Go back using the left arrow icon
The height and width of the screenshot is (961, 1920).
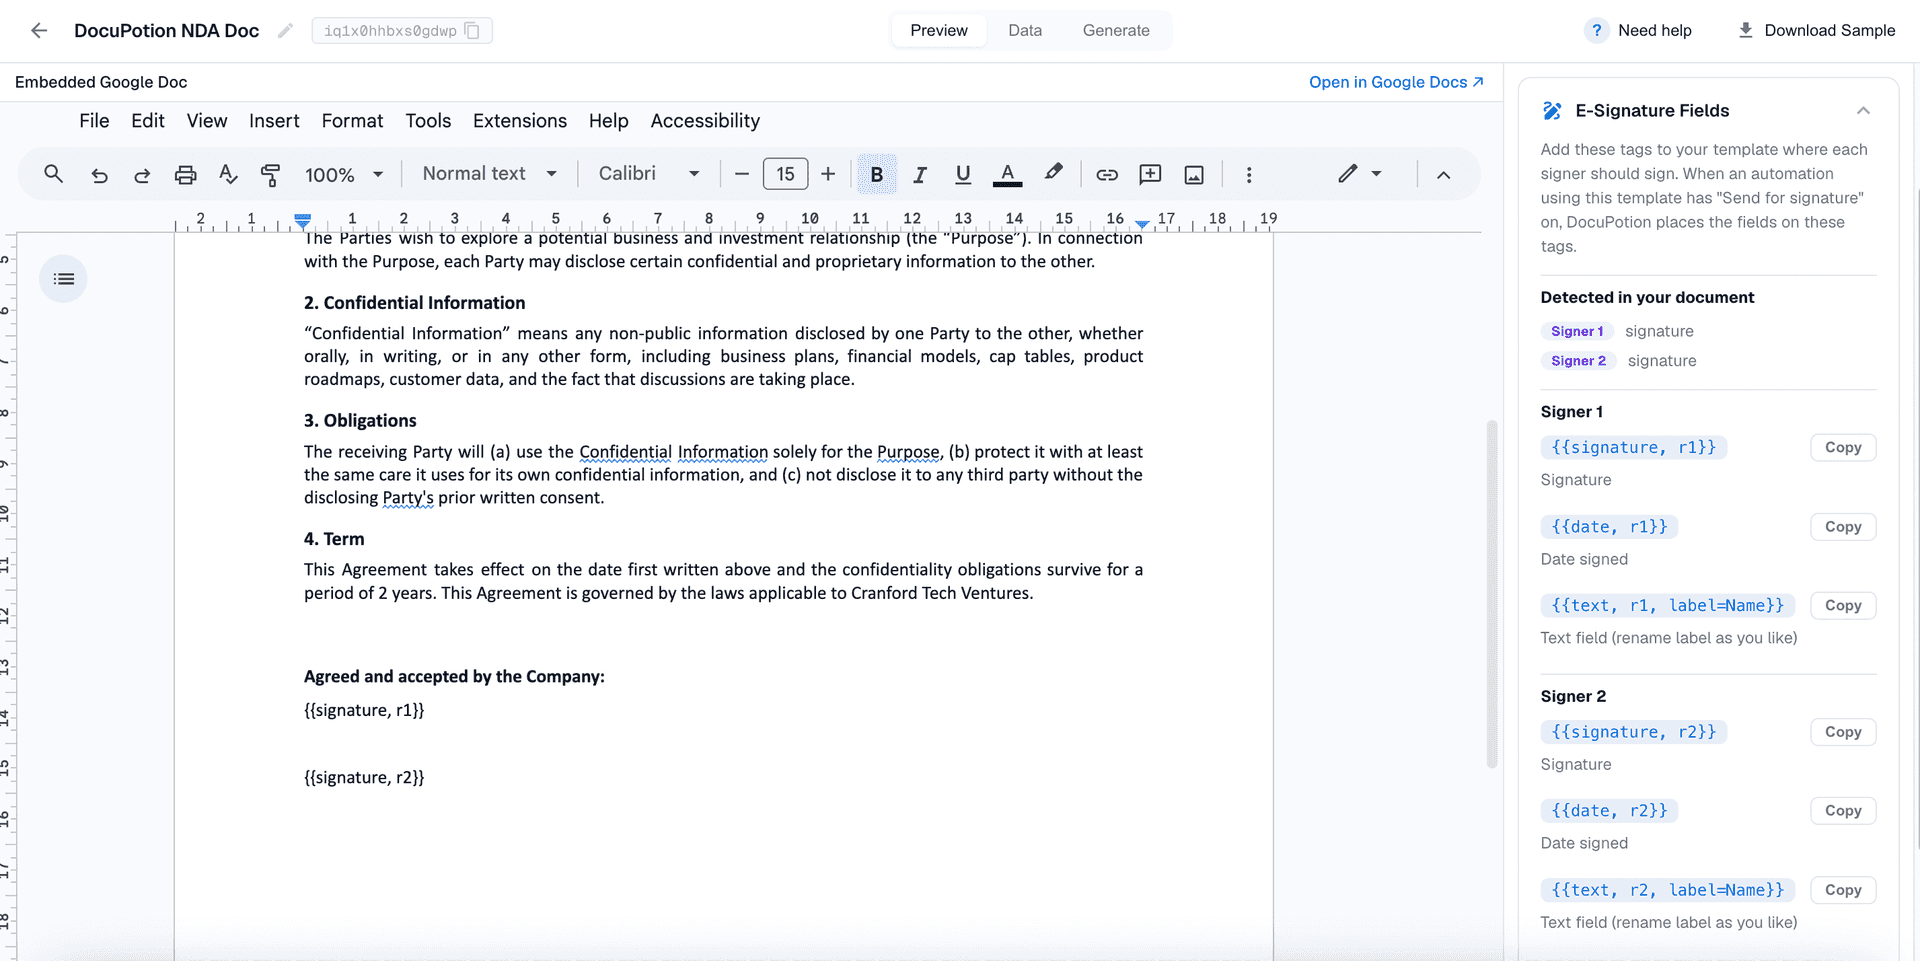click(39, 30)
